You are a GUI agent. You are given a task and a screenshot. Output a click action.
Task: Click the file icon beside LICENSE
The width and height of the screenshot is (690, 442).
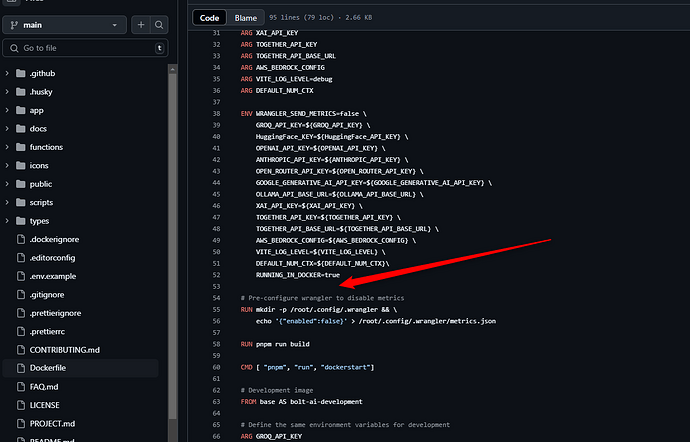coord(21,405)
